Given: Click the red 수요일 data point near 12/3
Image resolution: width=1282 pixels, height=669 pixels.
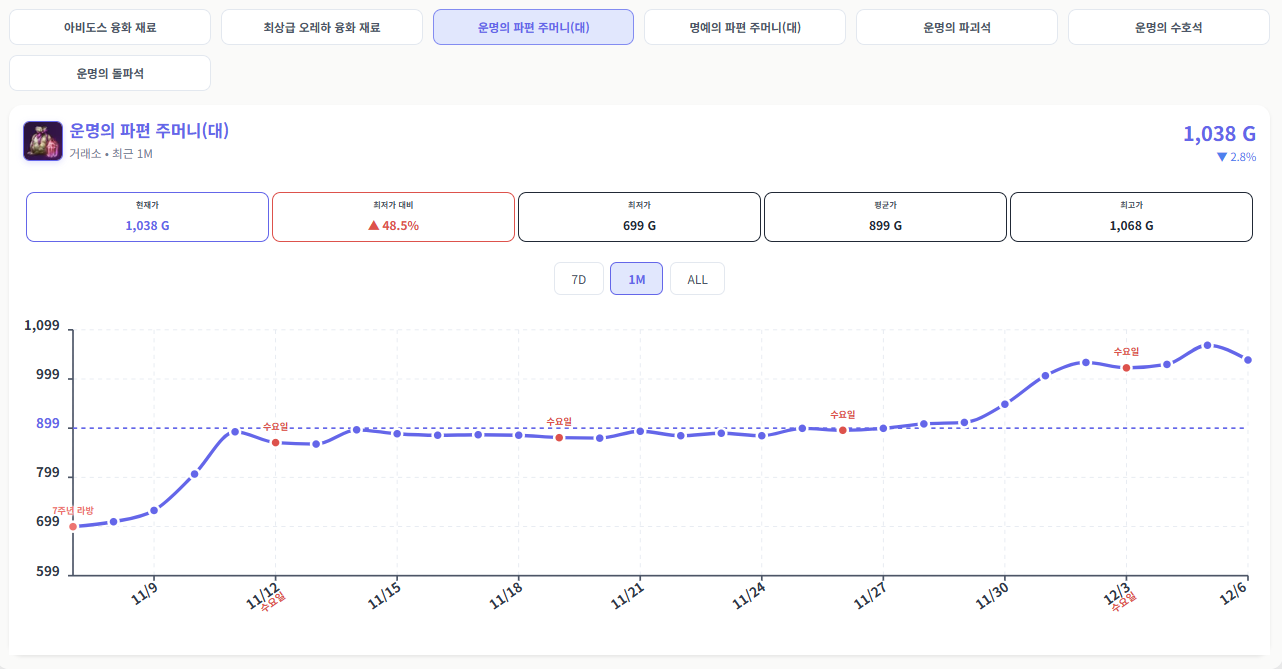Looking at the screenshot, I should coord(1126,368).
